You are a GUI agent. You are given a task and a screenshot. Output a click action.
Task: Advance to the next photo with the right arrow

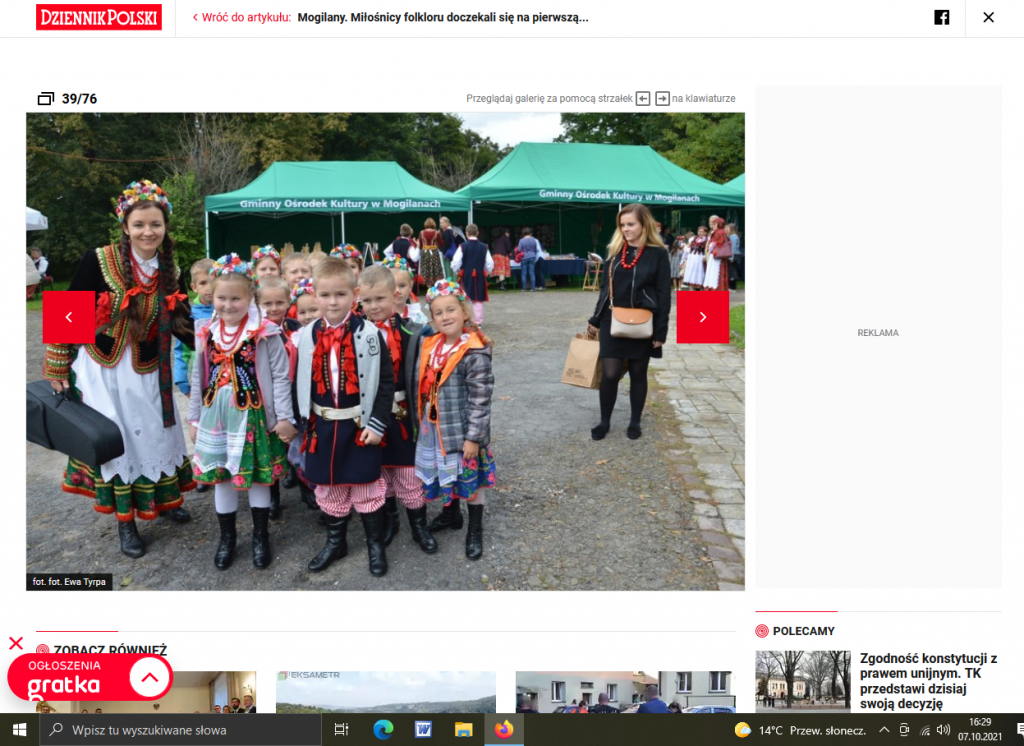pyautogui.click(x=702, y=317)
